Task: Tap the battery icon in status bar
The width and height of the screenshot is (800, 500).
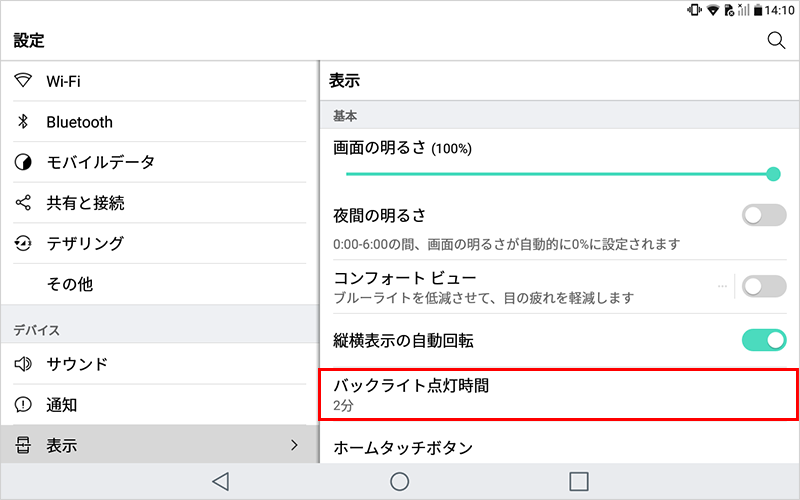Action: [x=759, y=10]
